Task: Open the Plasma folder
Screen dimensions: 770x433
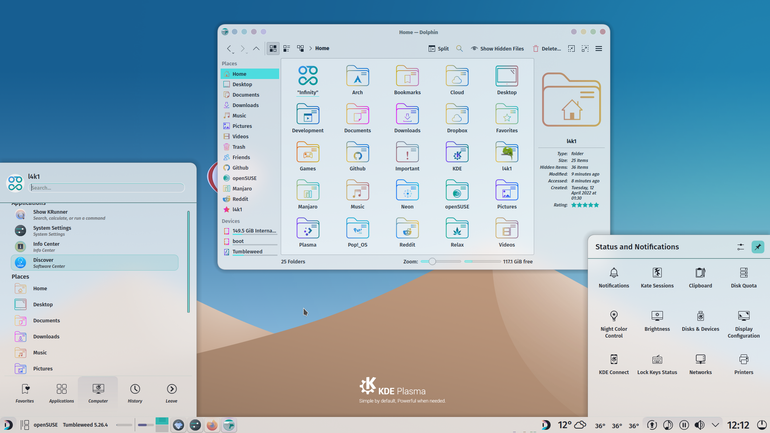Action: (x=307, y=233)
